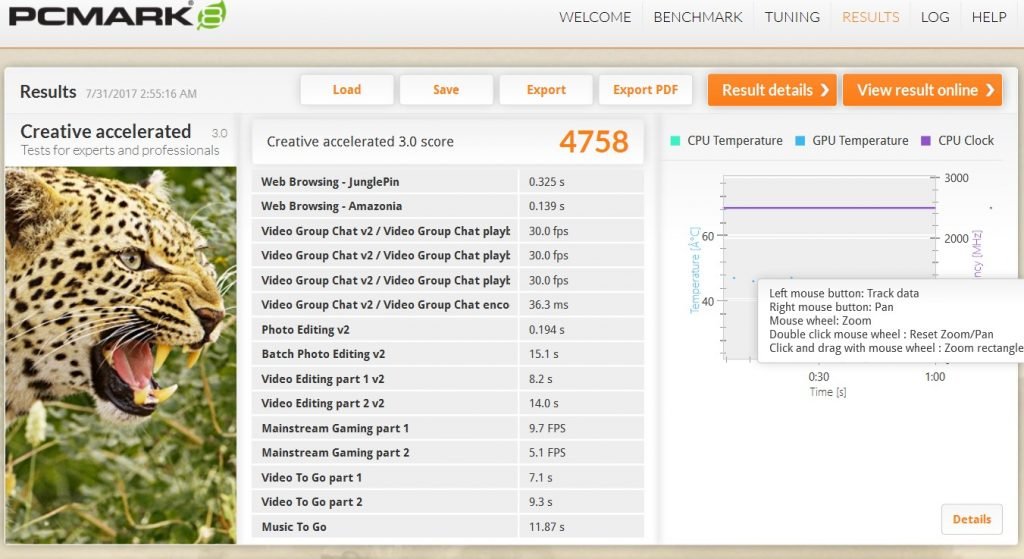Select Mainstream Gaming part 2 row
Screen dimensions: 1024x559
point(447,453)
